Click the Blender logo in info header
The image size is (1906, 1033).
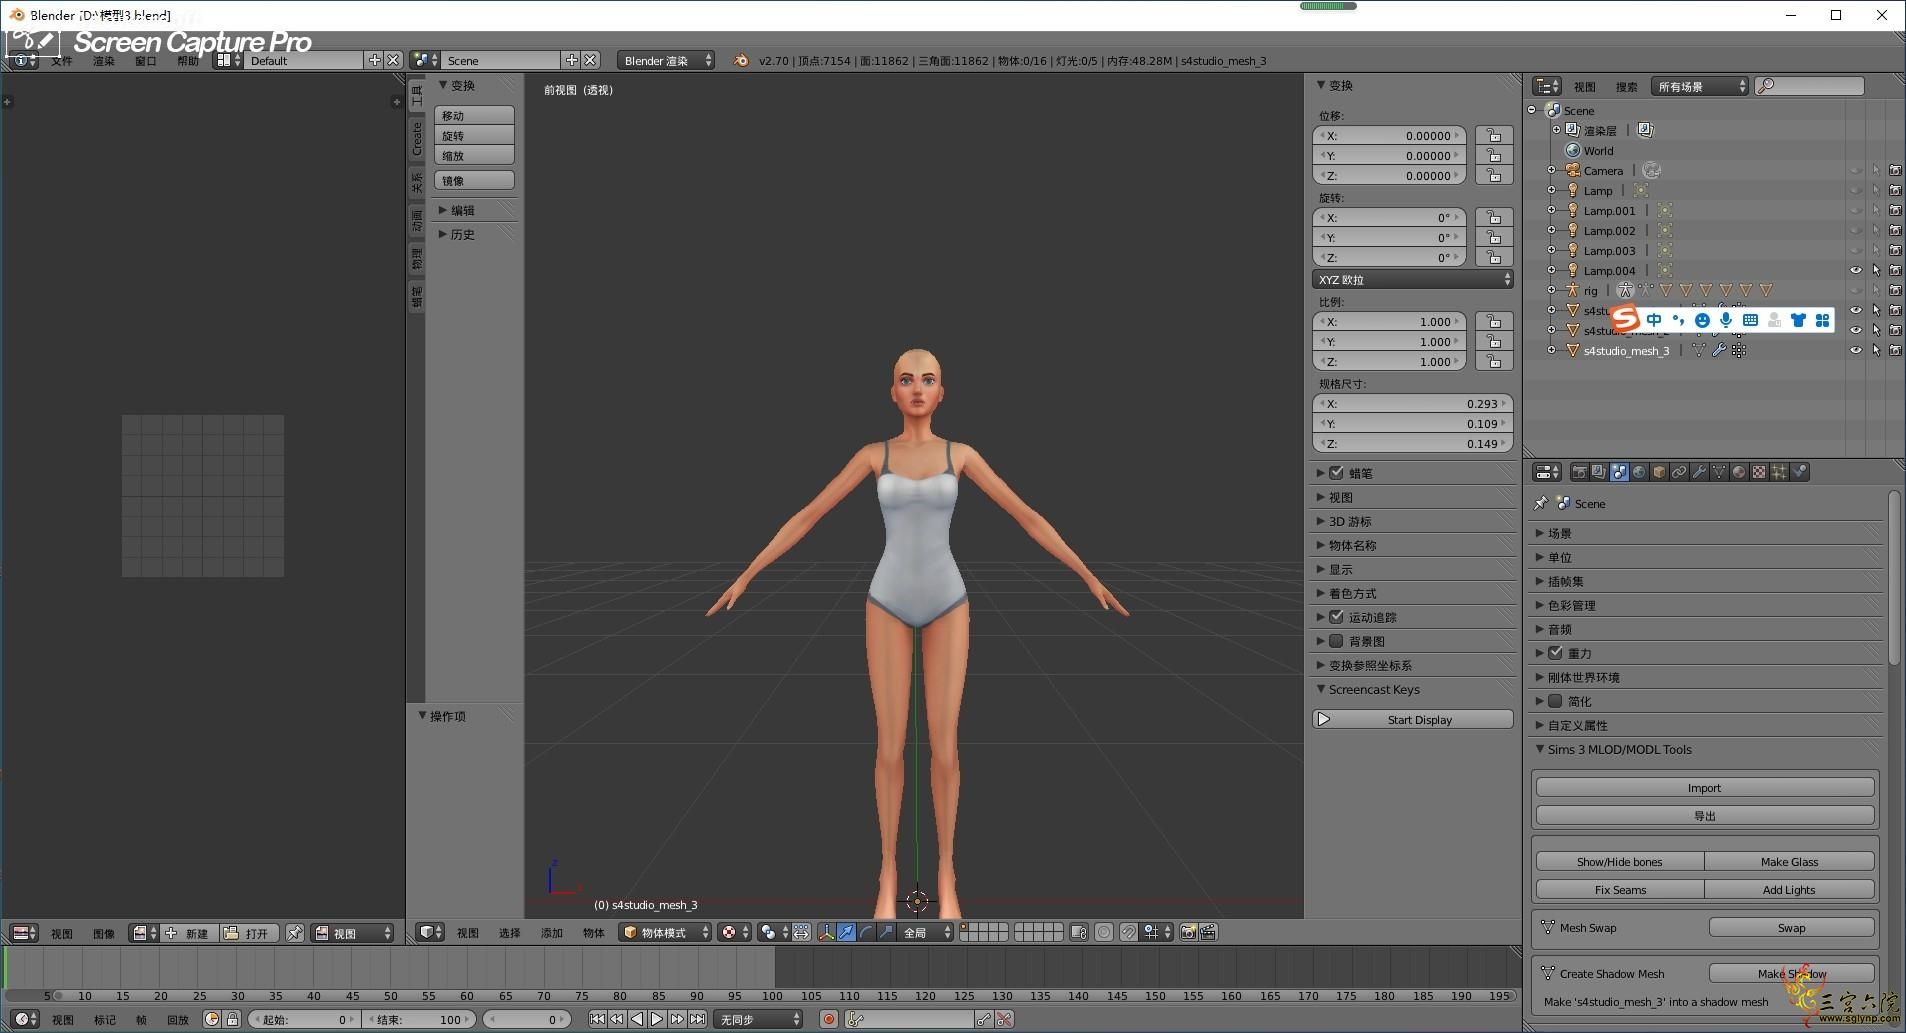click(741, 60)
